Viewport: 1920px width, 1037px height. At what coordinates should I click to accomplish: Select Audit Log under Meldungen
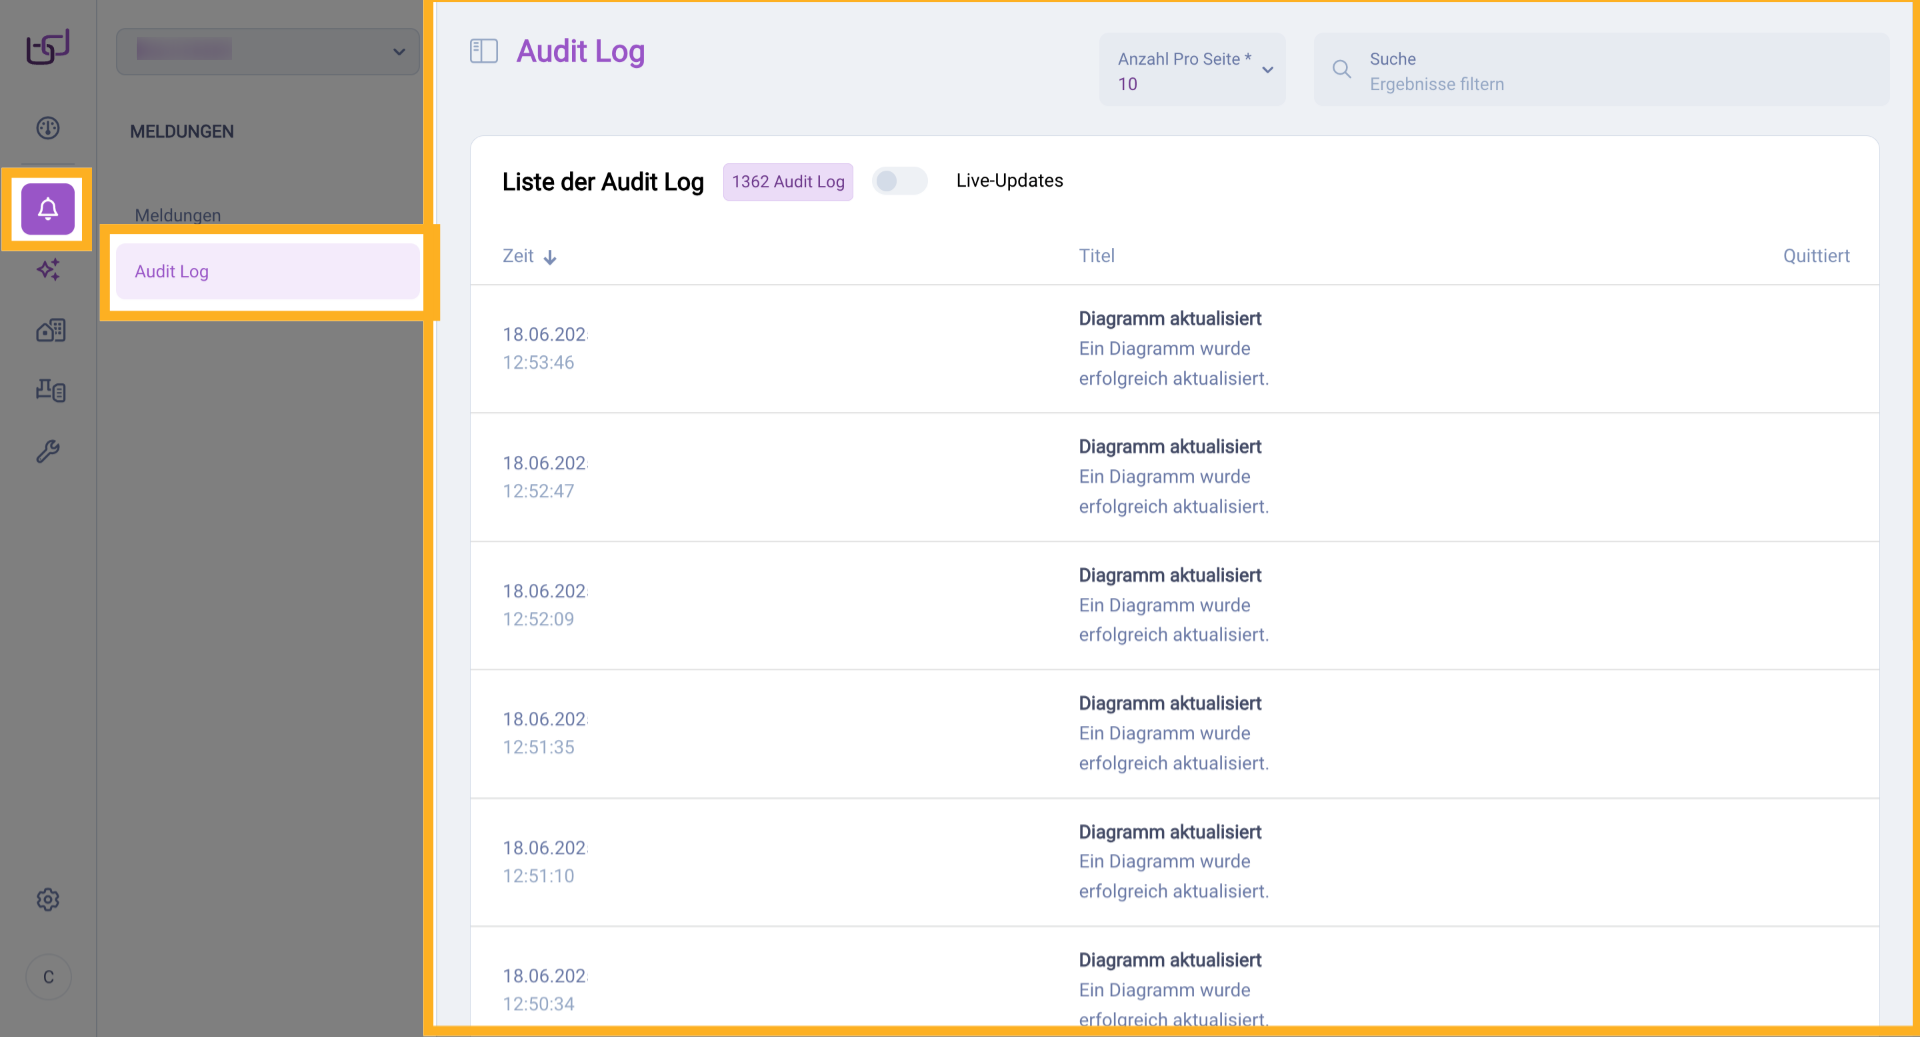coord(171,271)
